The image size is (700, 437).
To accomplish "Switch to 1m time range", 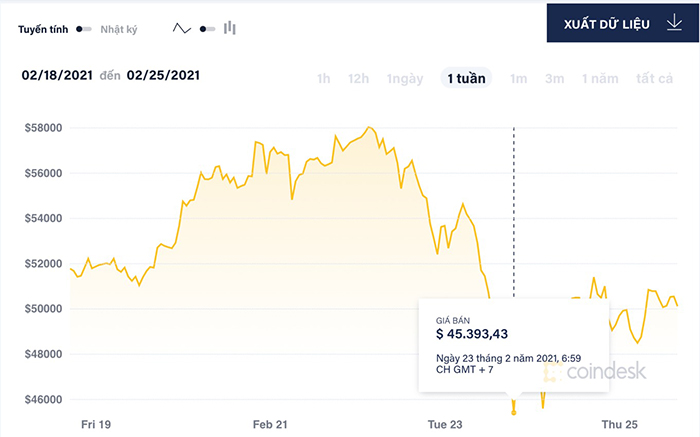I will point(518,79).
